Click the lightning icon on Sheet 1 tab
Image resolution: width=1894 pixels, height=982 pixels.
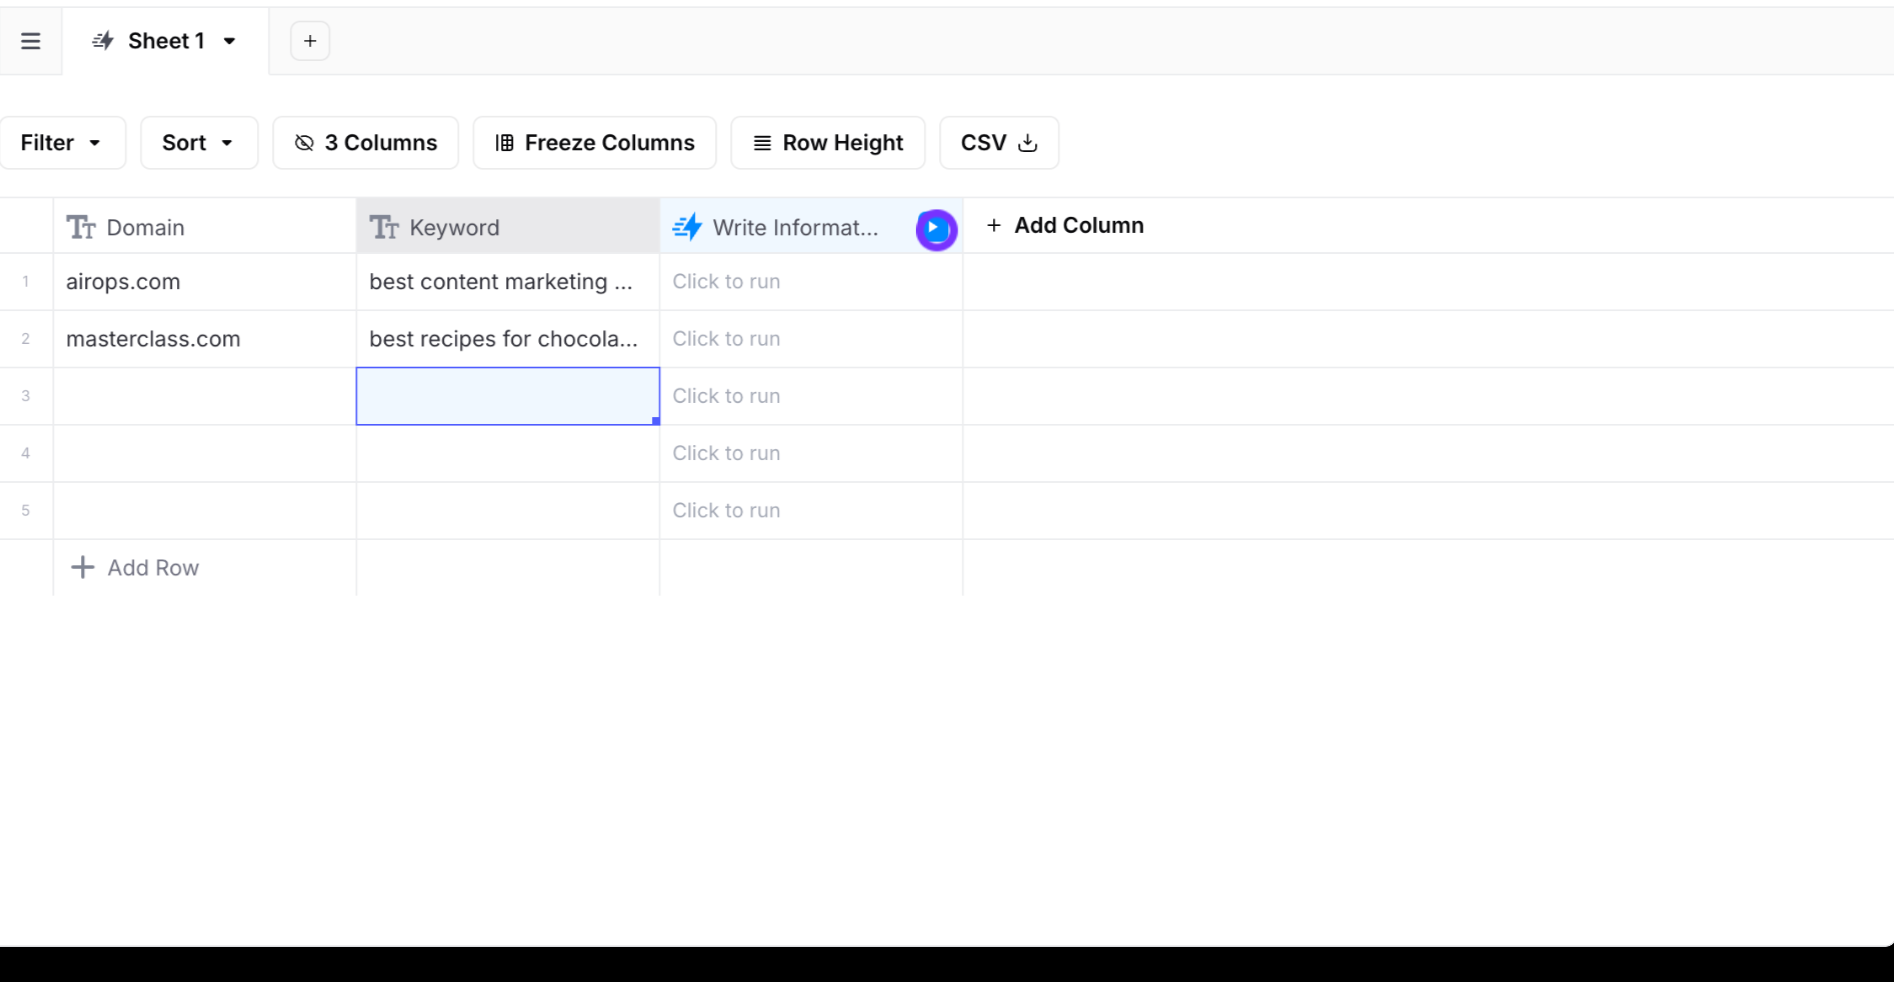coord(102,41)
